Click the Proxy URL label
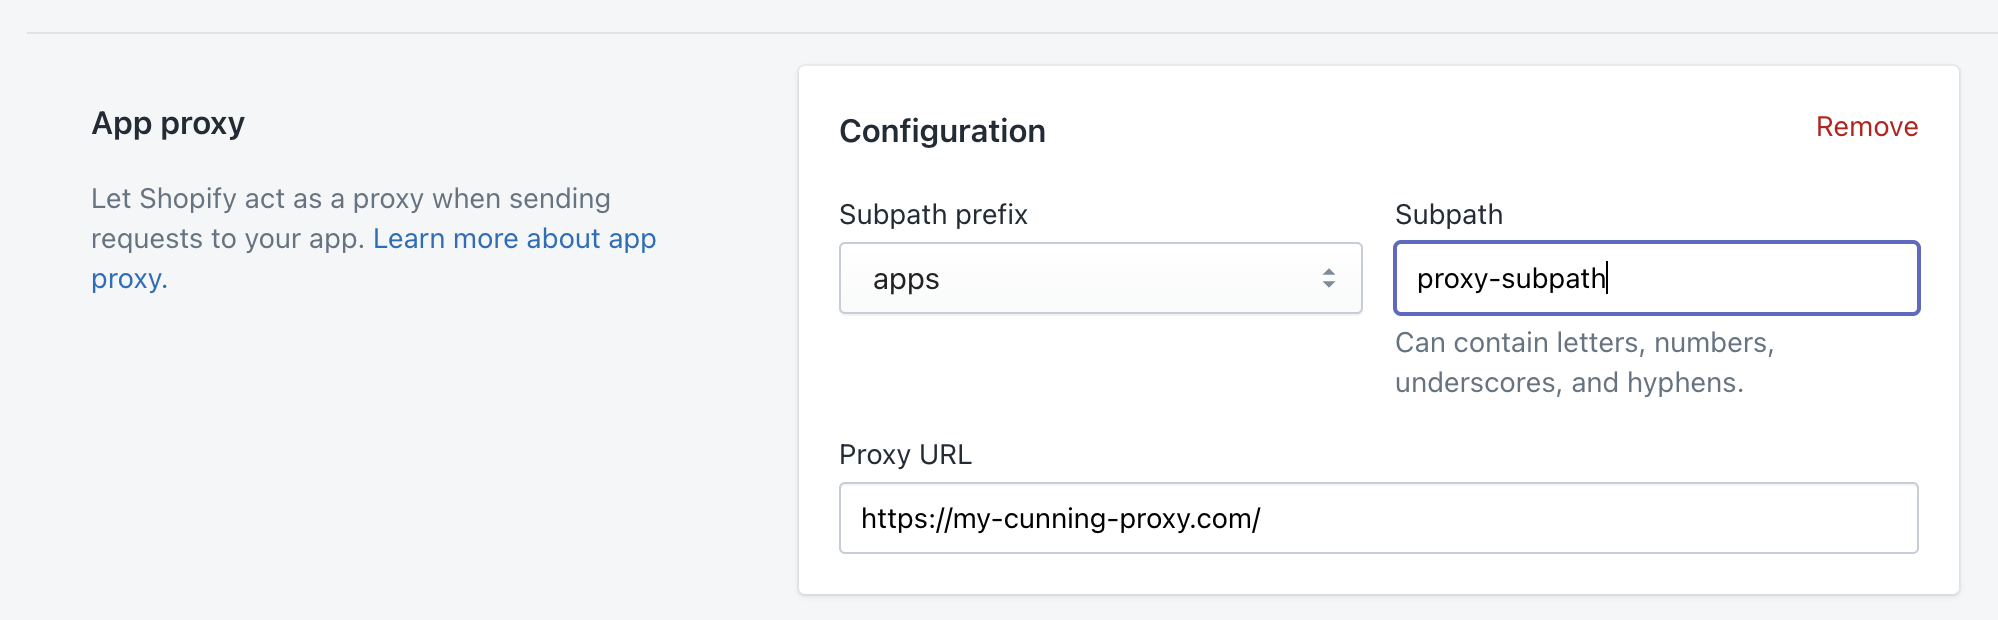Screen dimensions: 1998x620 [905, 454]
